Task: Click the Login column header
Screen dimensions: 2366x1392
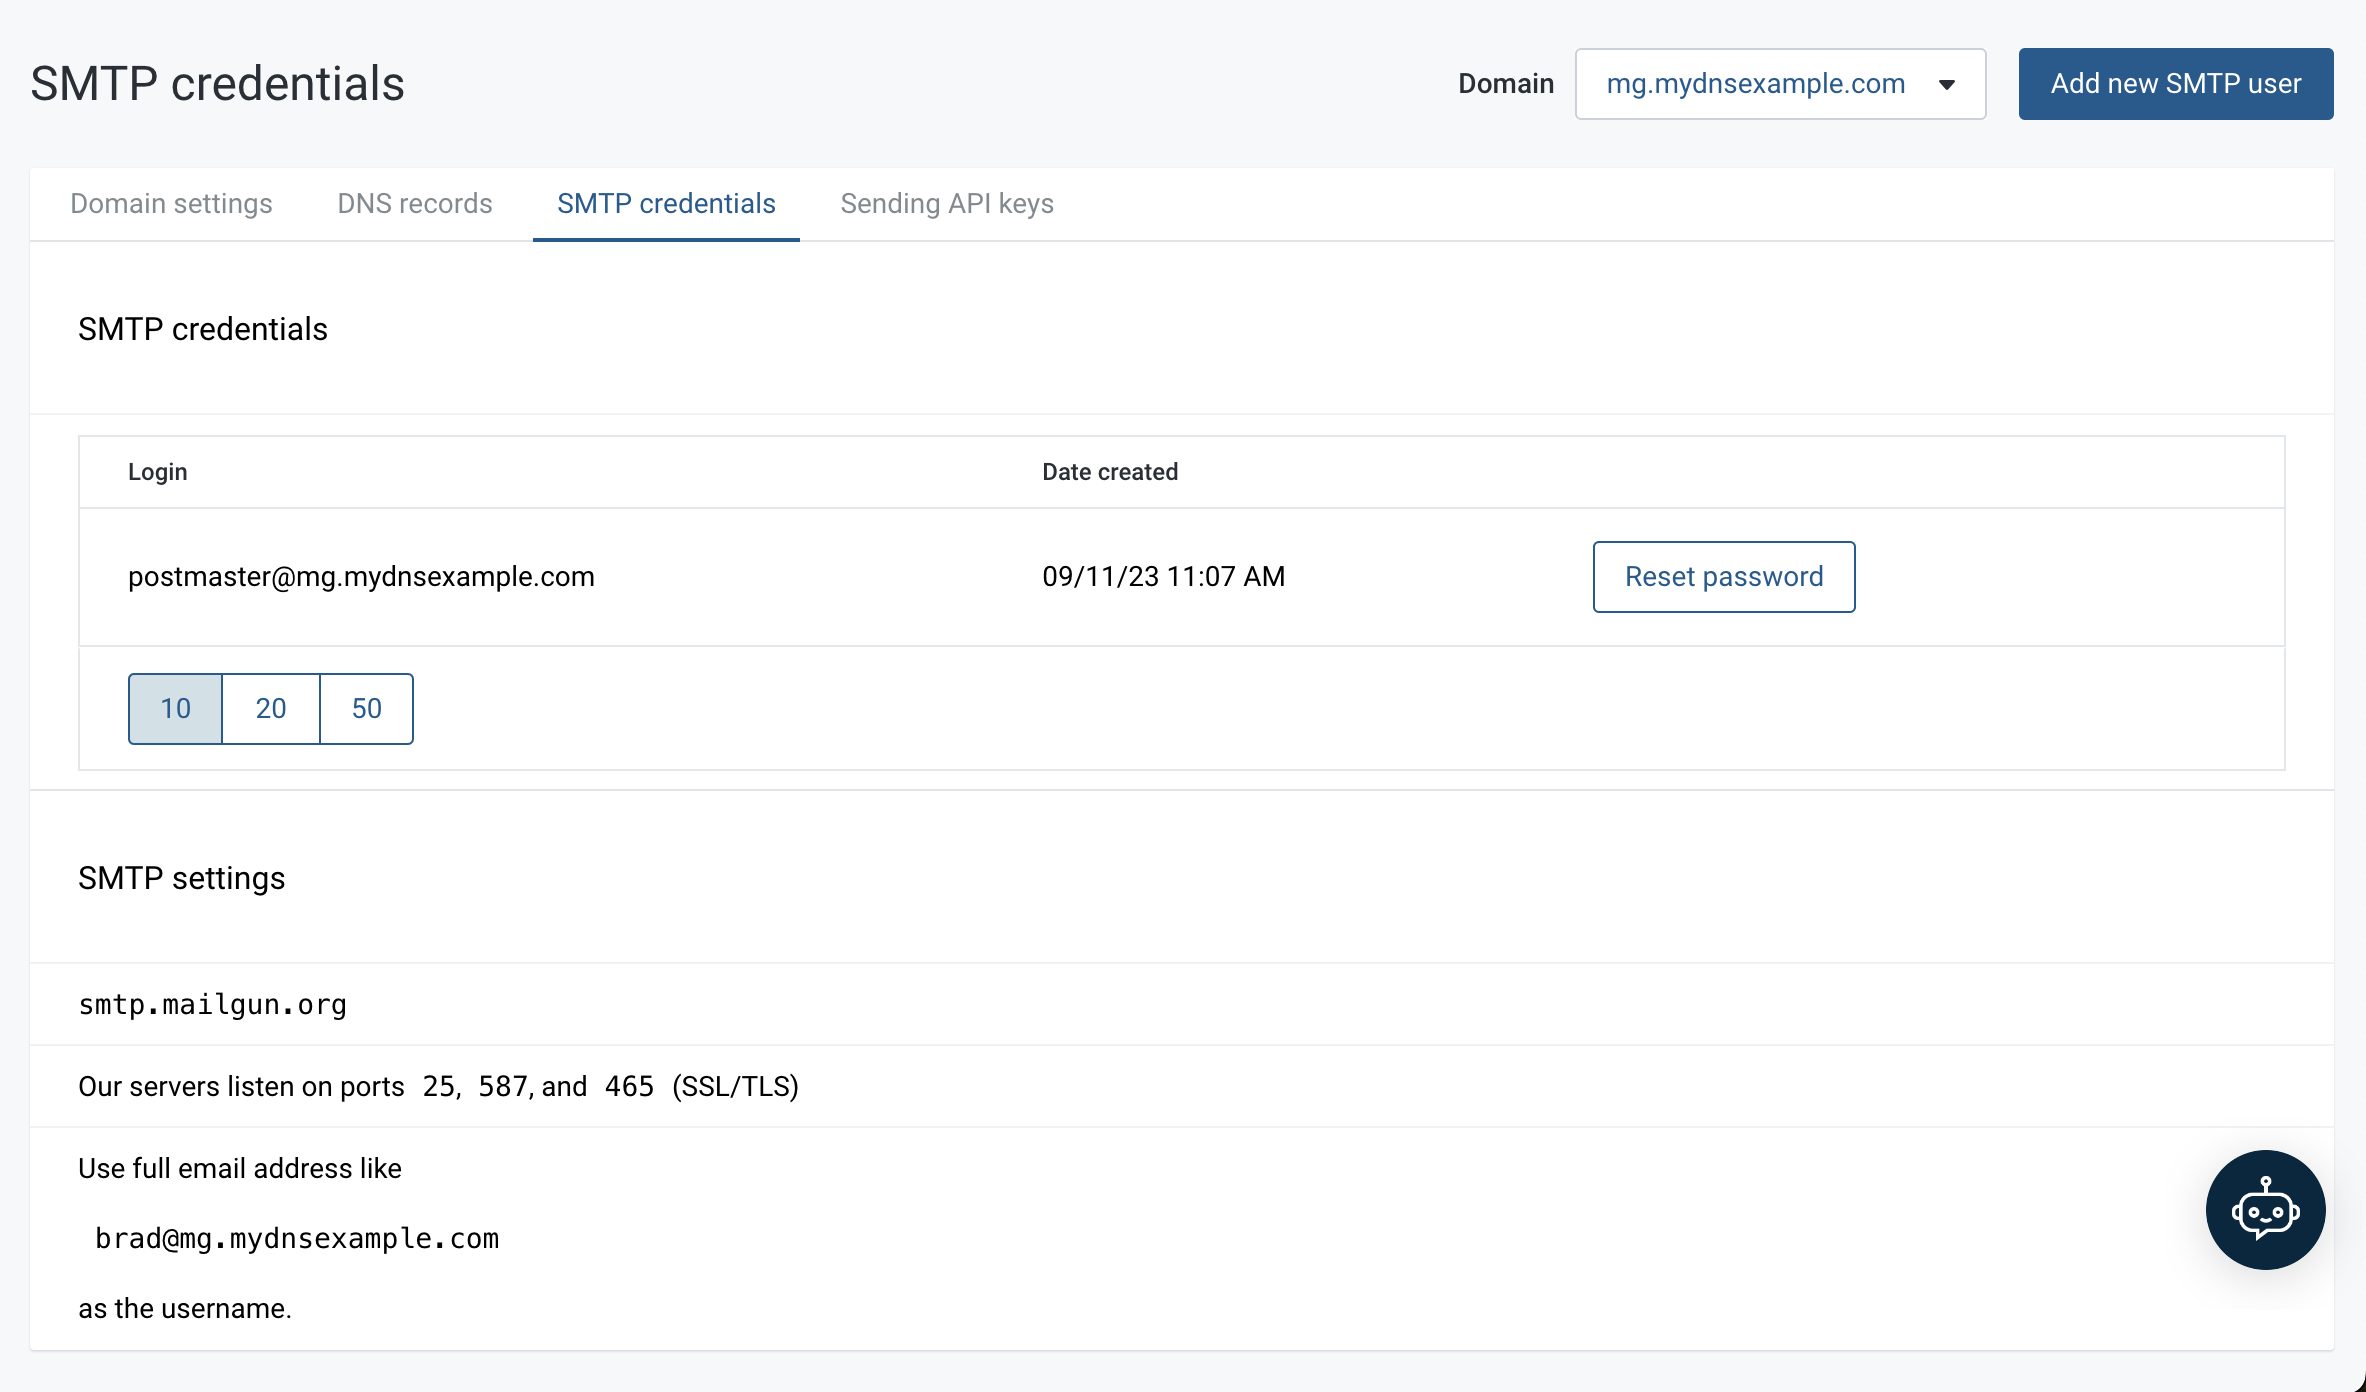Action: tap(157, 471)
